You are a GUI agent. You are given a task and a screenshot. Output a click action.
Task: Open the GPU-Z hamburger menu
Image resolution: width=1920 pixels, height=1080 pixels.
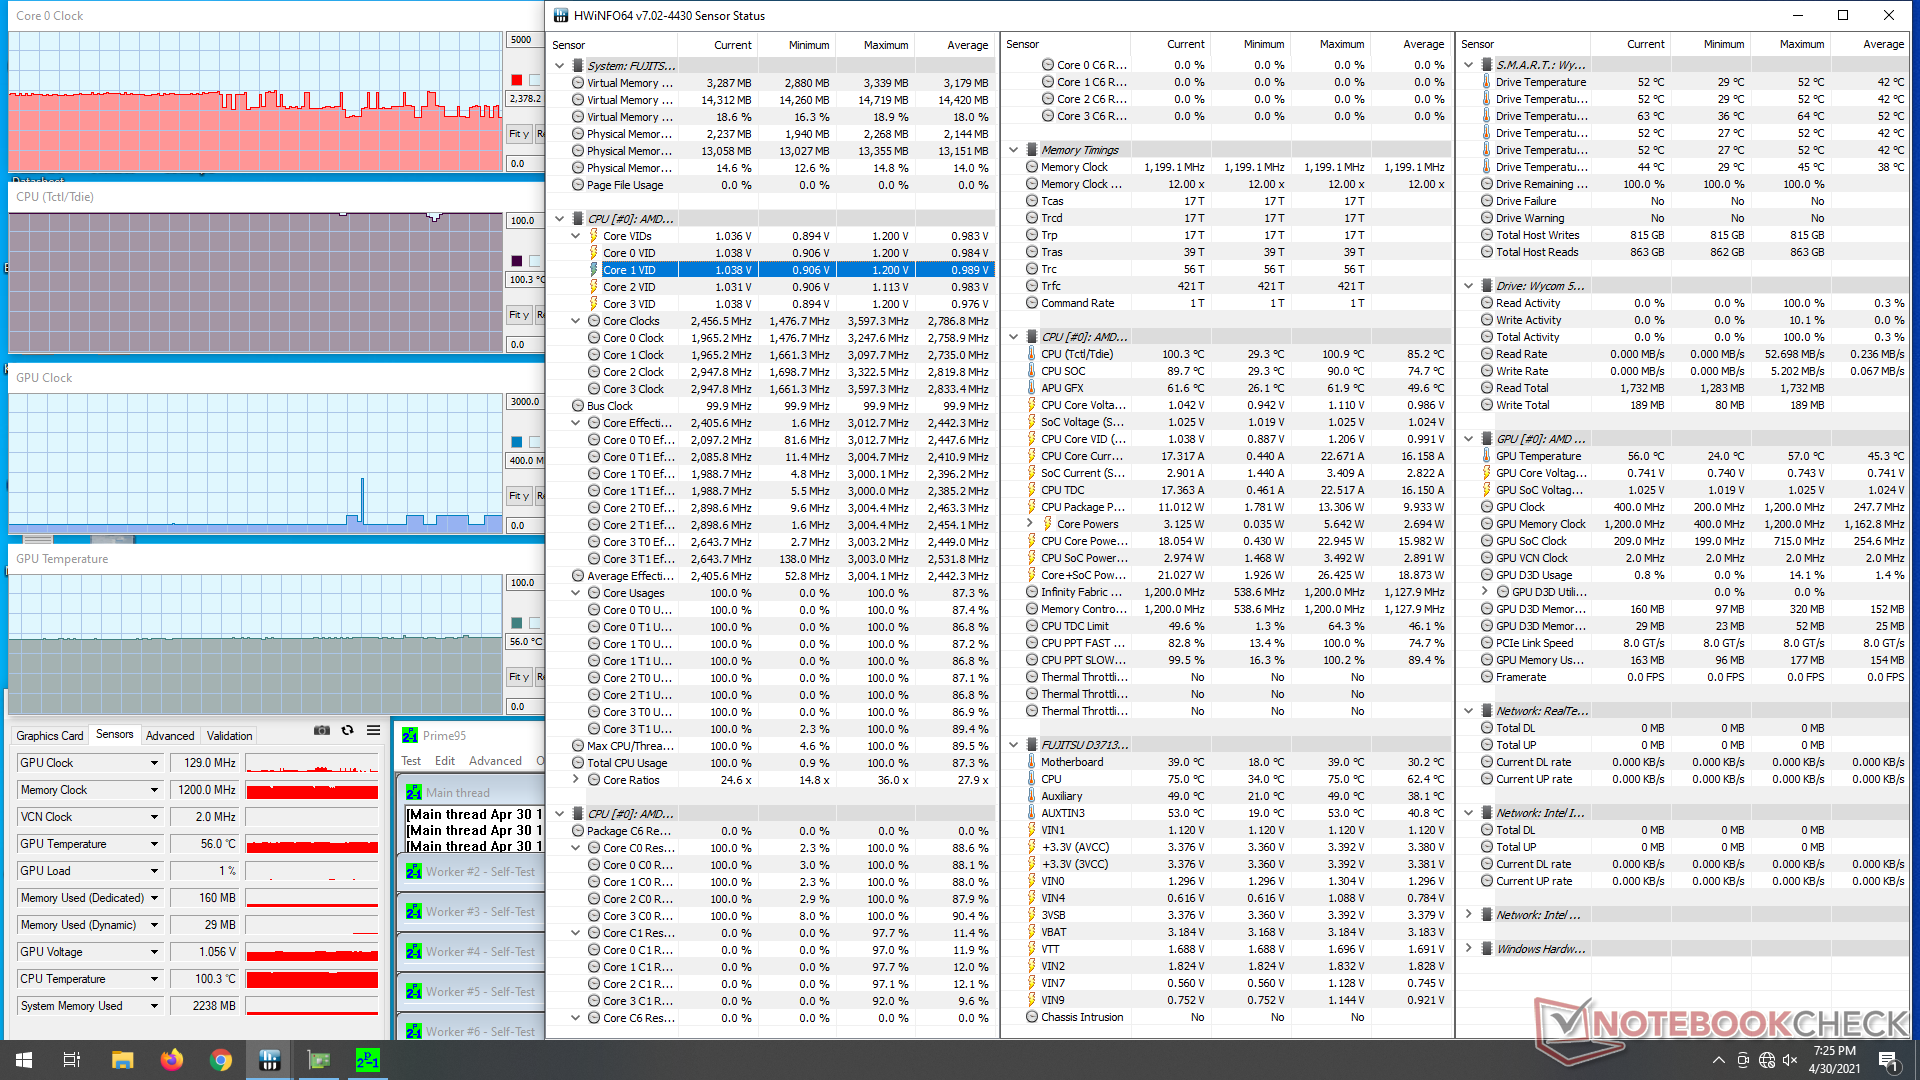point(373,731)
